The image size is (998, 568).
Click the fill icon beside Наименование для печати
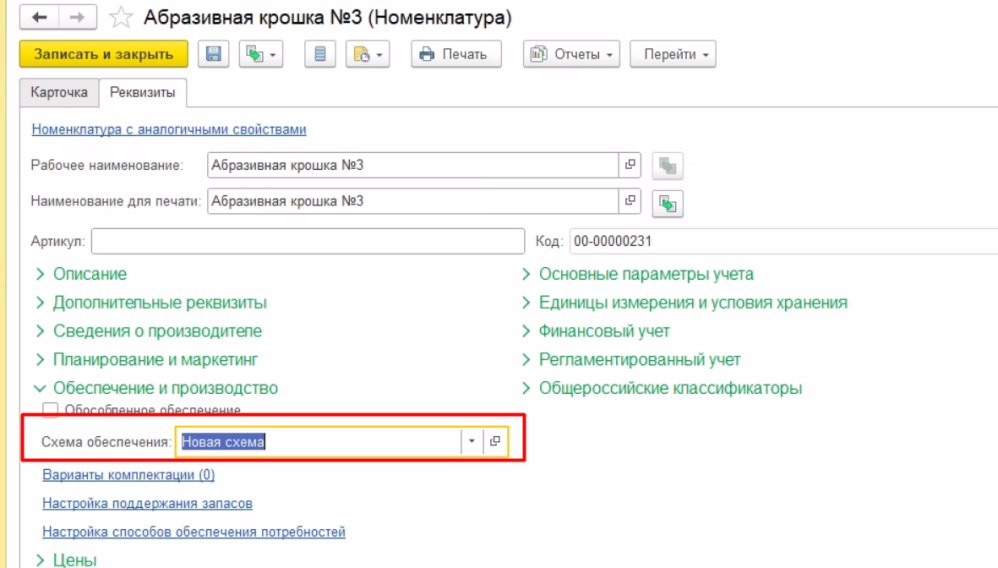coord(667,203)
